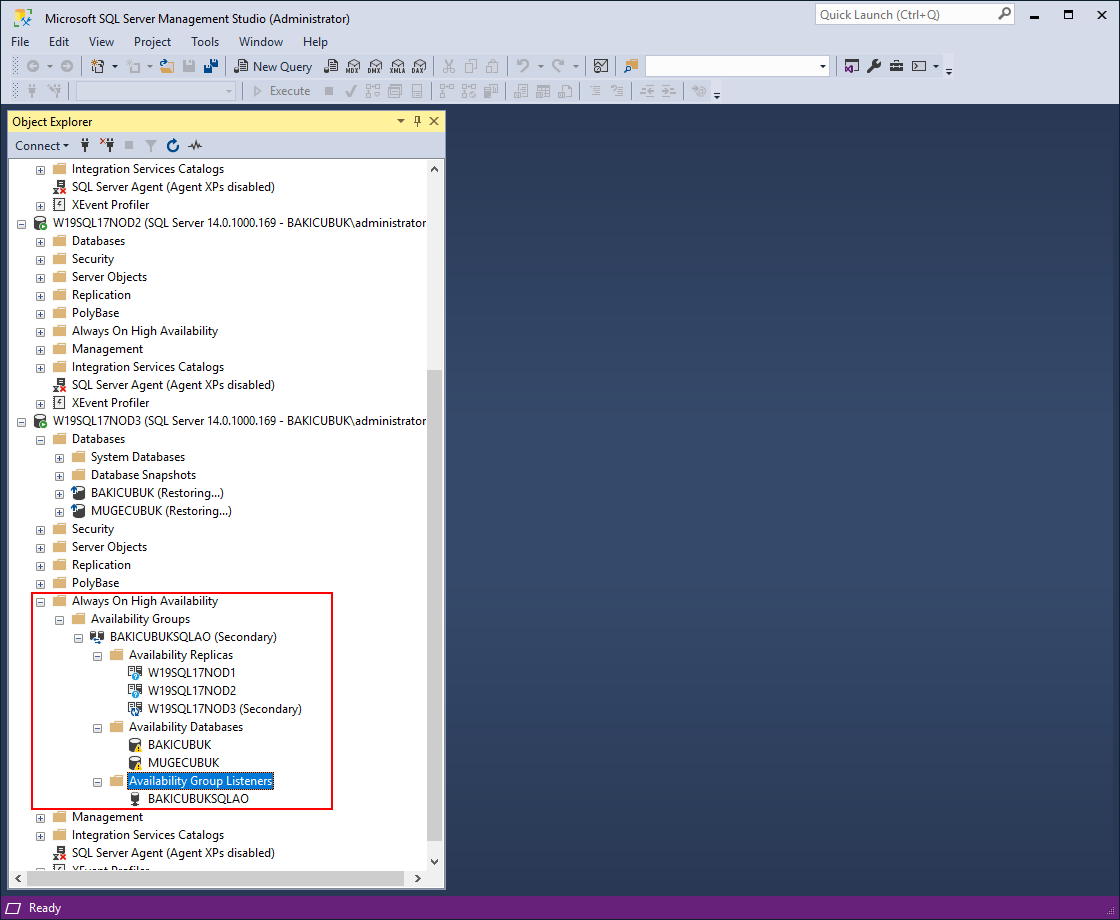
Task: Click Object Explorer horizontal scrollbar right arrow
Action: click(x=418, y=879)
